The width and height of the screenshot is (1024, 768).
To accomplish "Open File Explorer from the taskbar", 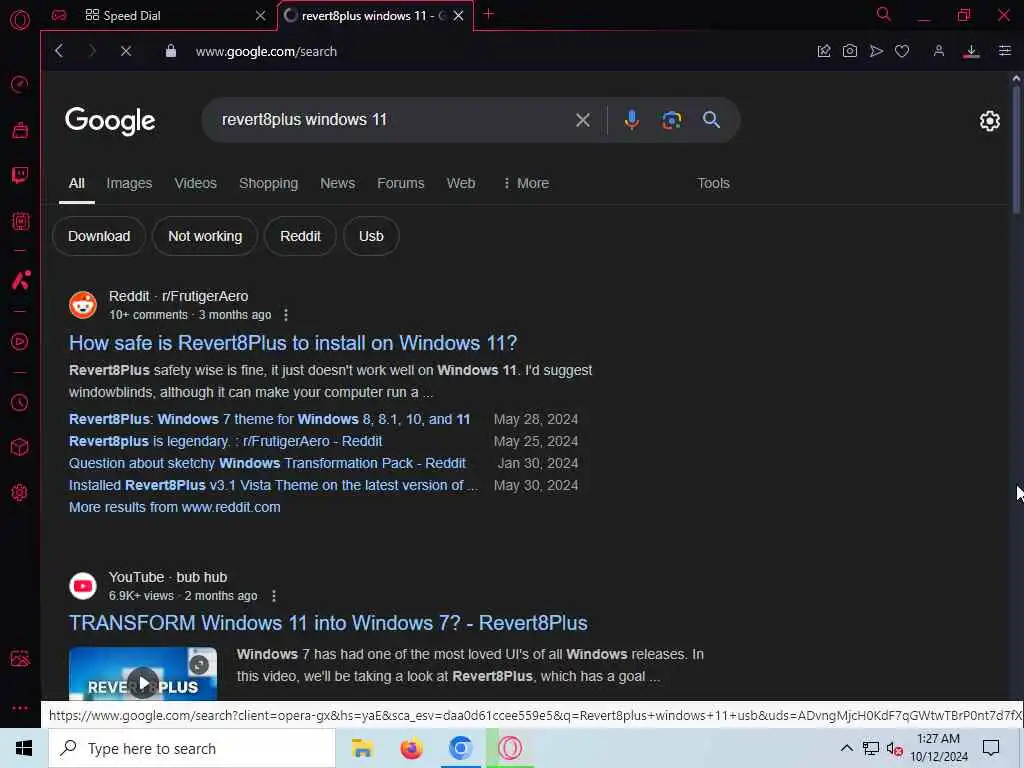I will [x=362, y=748].
